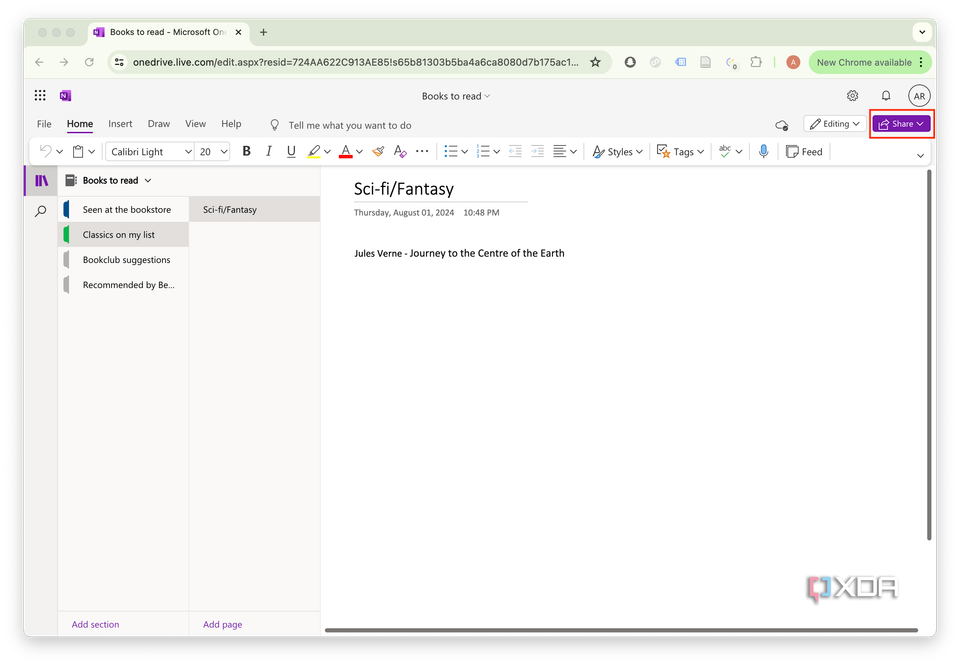The image size is (960, 666).
Task: Start voice input with the Dictate microphone
Action: coord(763,151)
